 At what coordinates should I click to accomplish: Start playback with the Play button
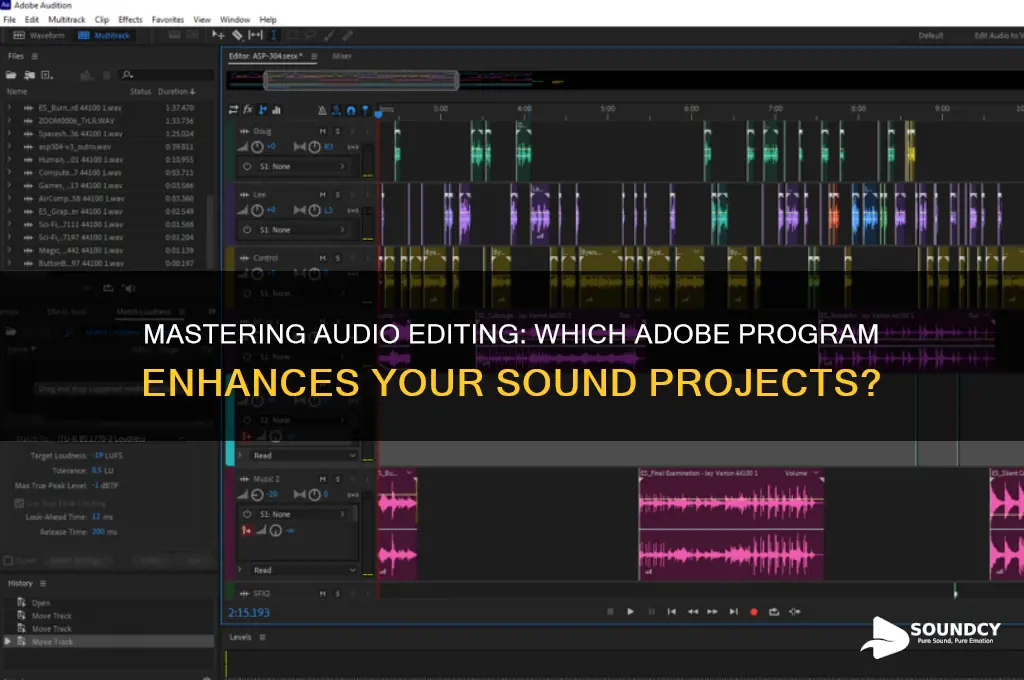(630, 612)
